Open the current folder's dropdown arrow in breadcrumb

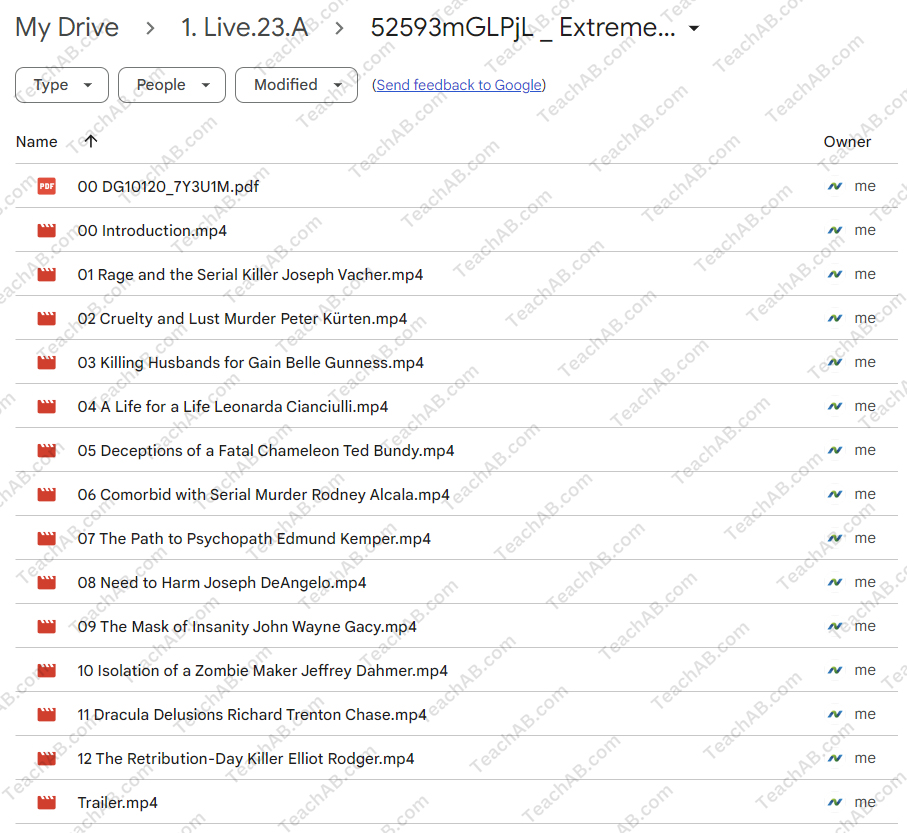694,28
